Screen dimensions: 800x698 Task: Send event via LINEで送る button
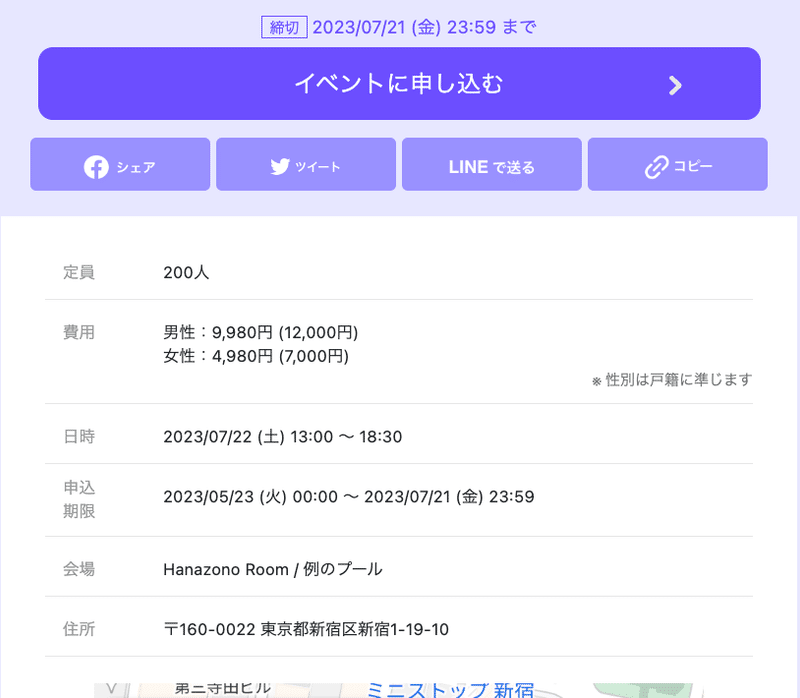(492, 164)
